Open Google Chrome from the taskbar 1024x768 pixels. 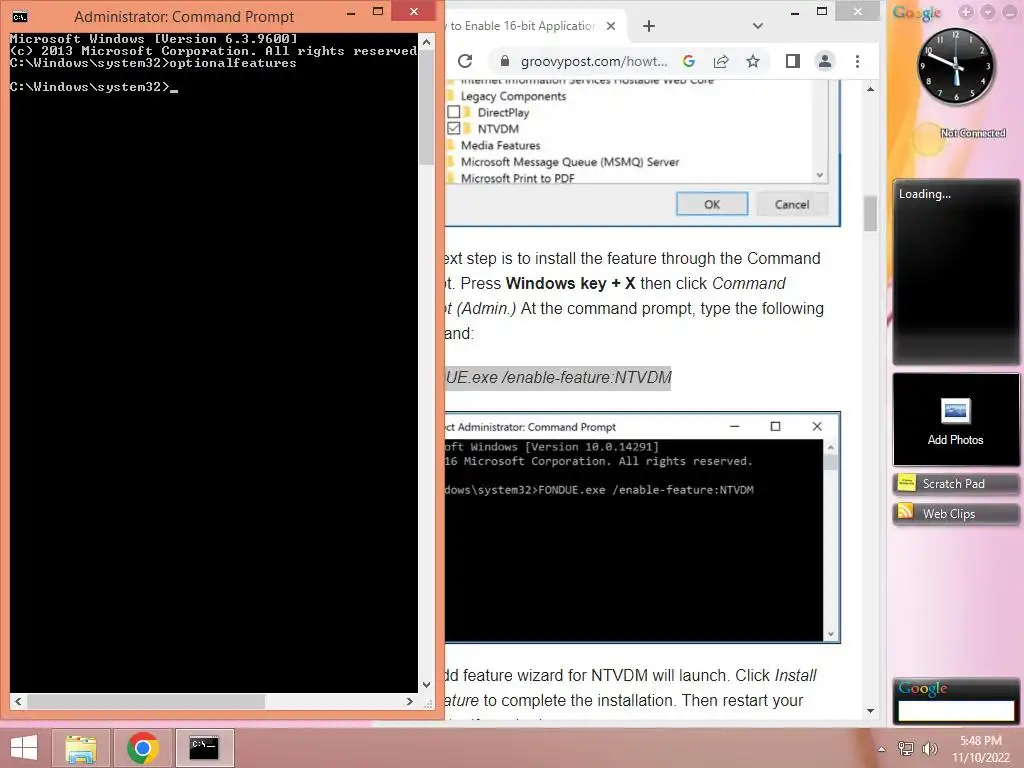coord(143,748)
